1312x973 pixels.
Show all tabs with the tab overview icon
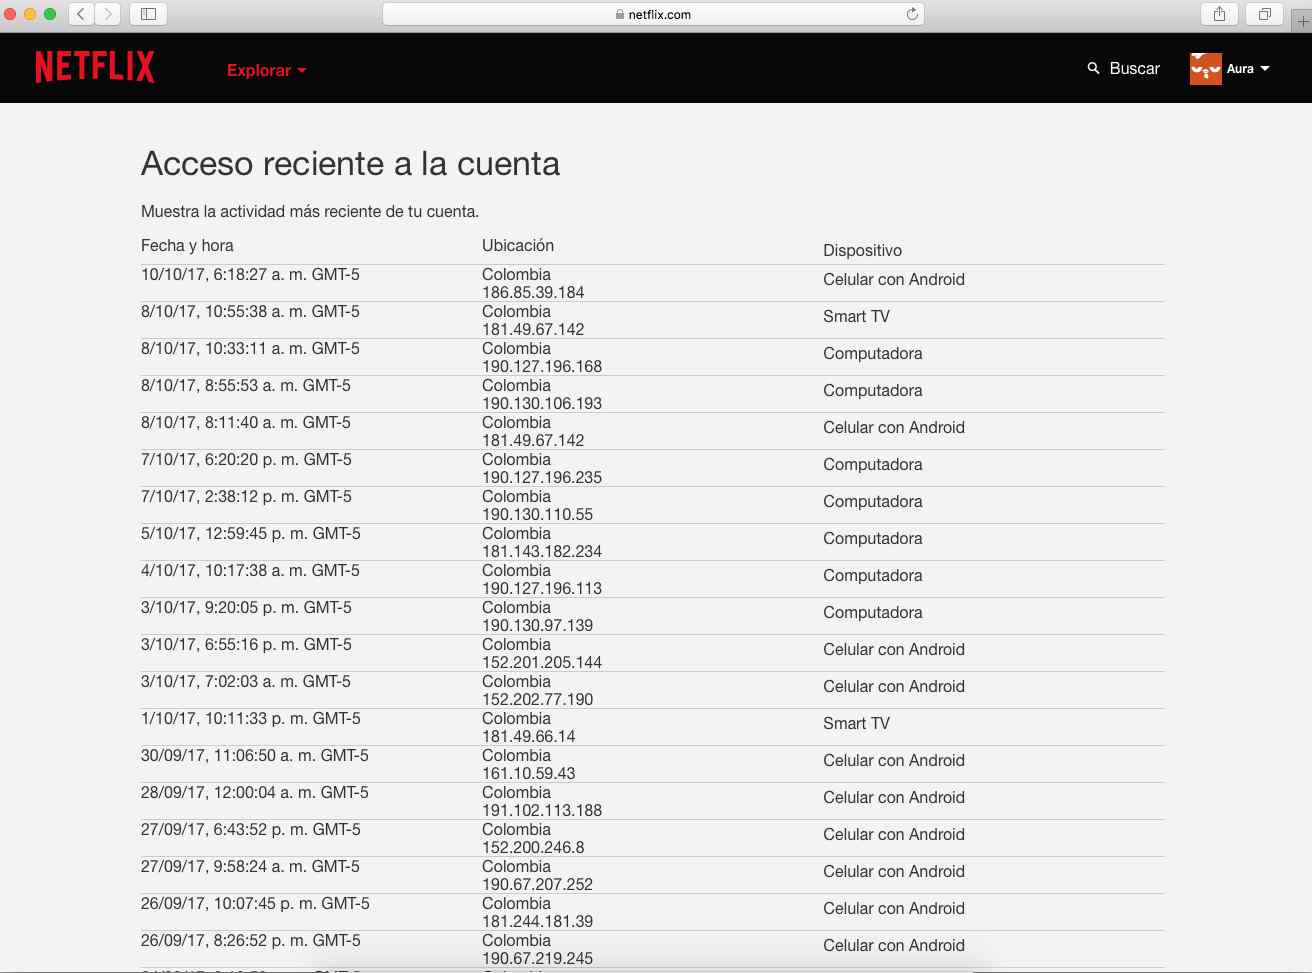(x=1264, y=14)
